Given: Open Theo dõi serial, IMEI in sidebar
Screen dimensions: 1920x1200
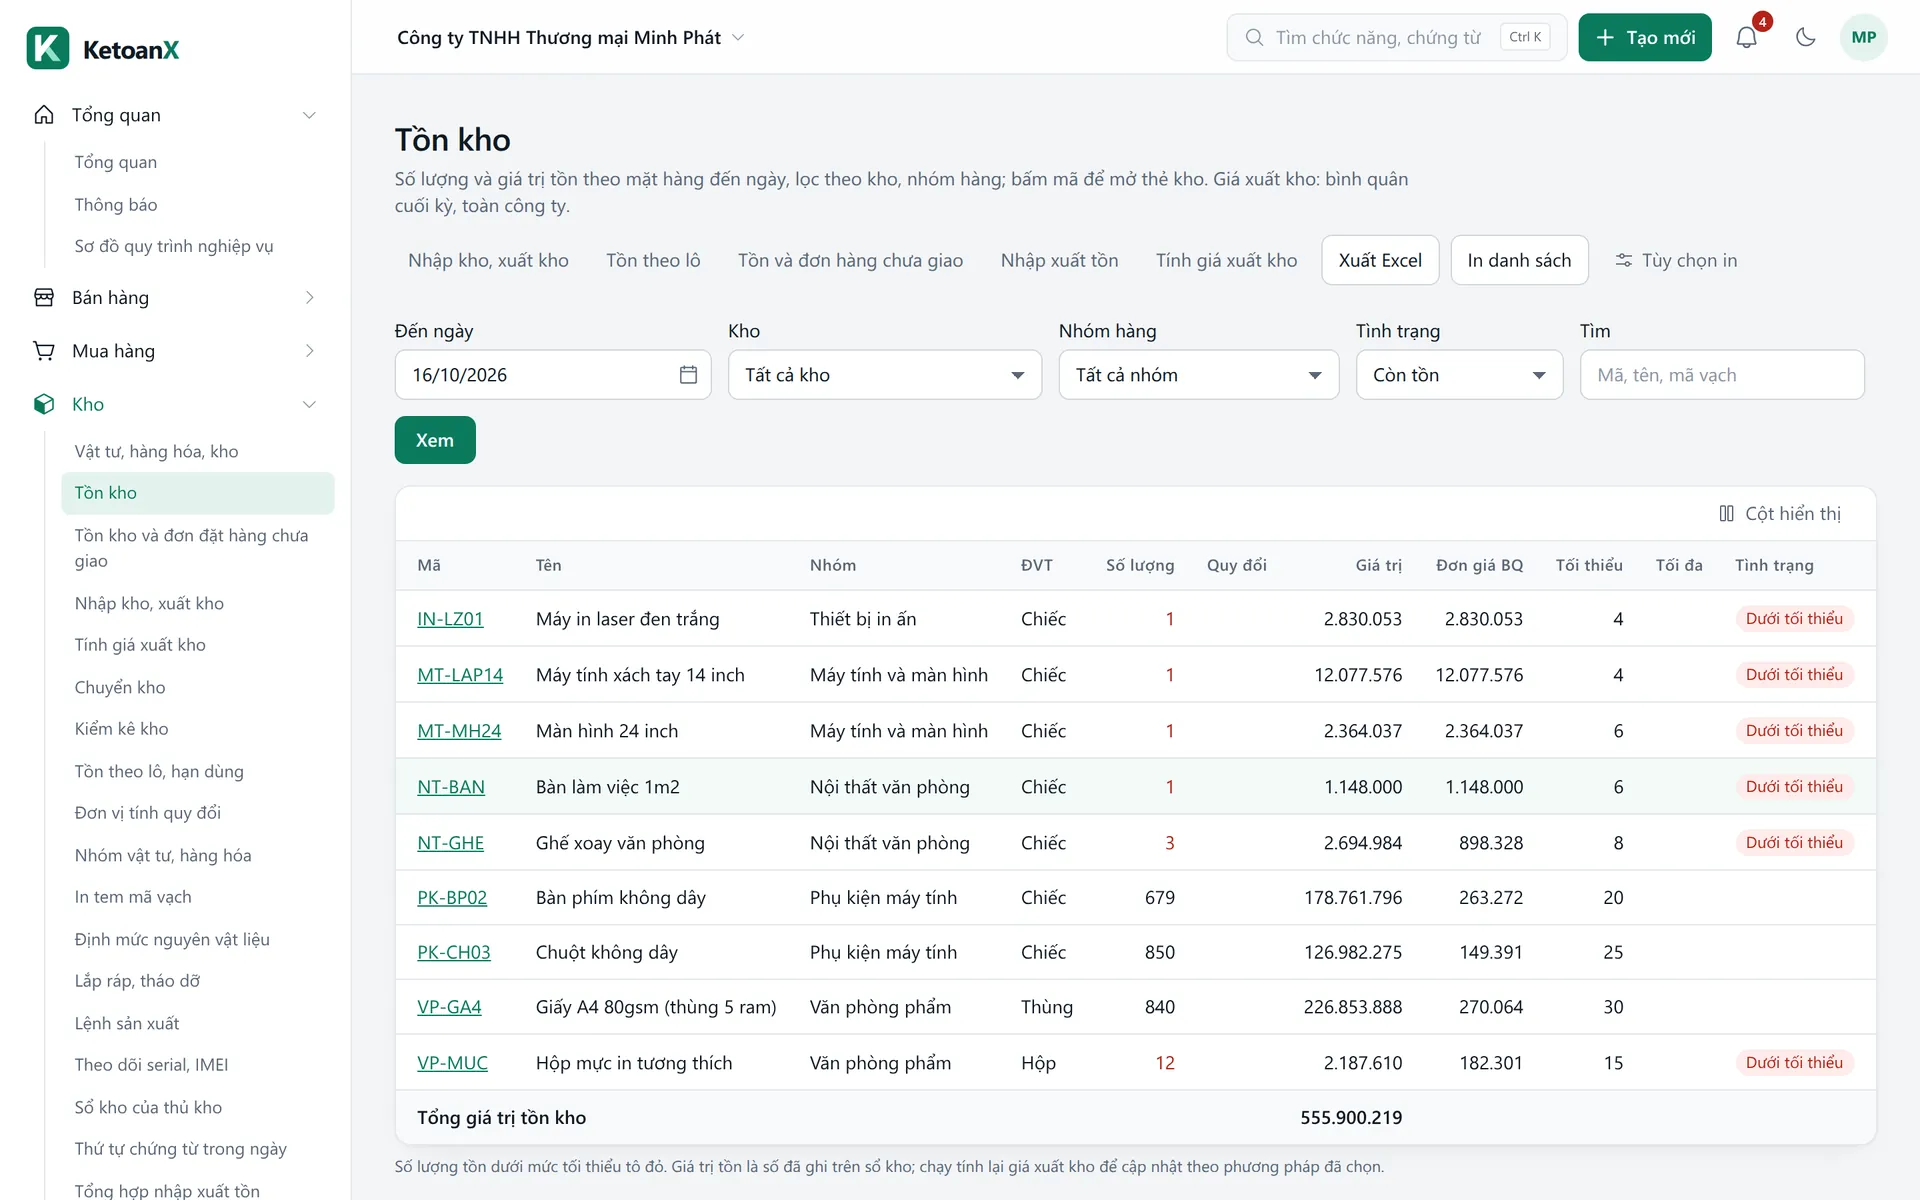Looking at the screenshot, I should [x=151, y=1065].
